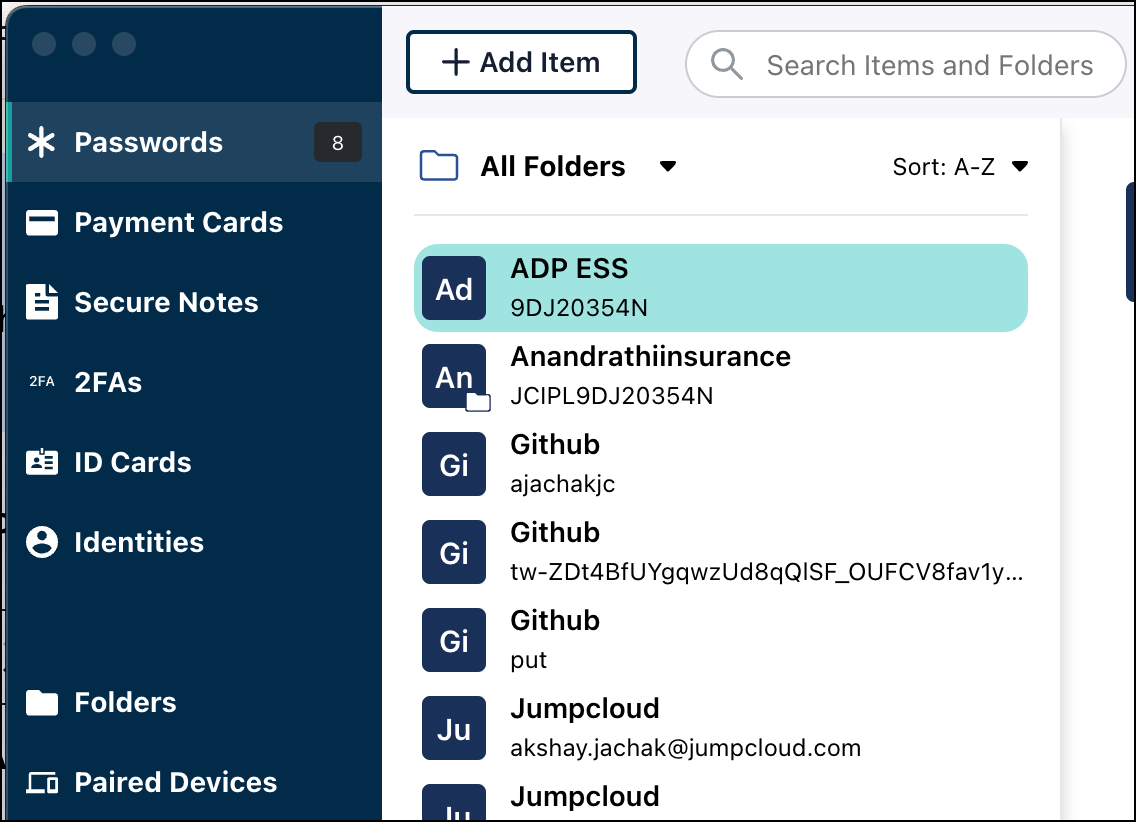Click the Folders icon in sidebar
Screen dimensions: 1136x822
pos(41,703)
